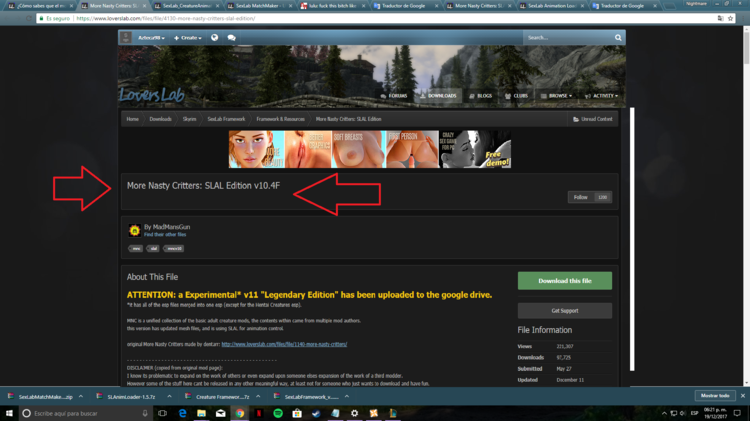The width and height of the screenshot is (750, 421).
Task: Open the action center notifications icon
Action: (x=738, y=413)
